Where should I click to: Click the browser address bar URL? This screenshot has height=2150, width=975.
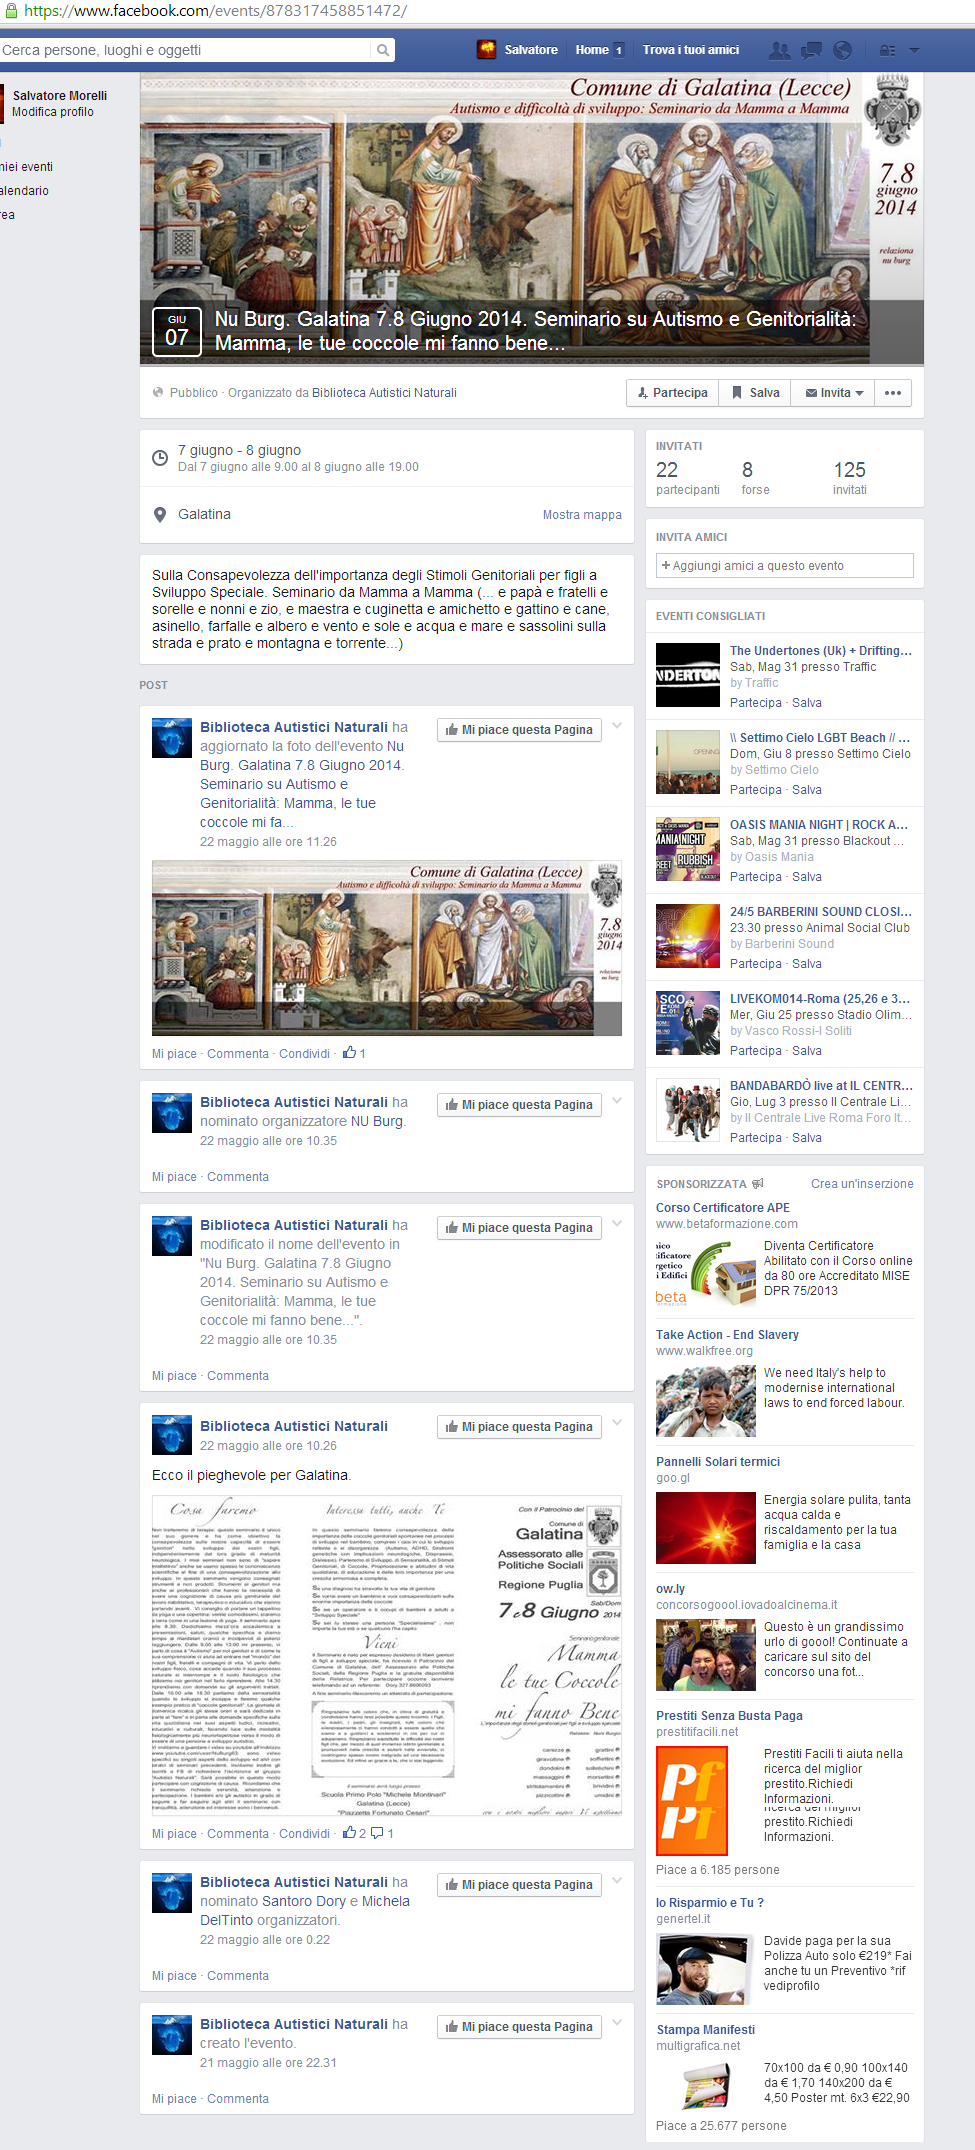point(215,11)
